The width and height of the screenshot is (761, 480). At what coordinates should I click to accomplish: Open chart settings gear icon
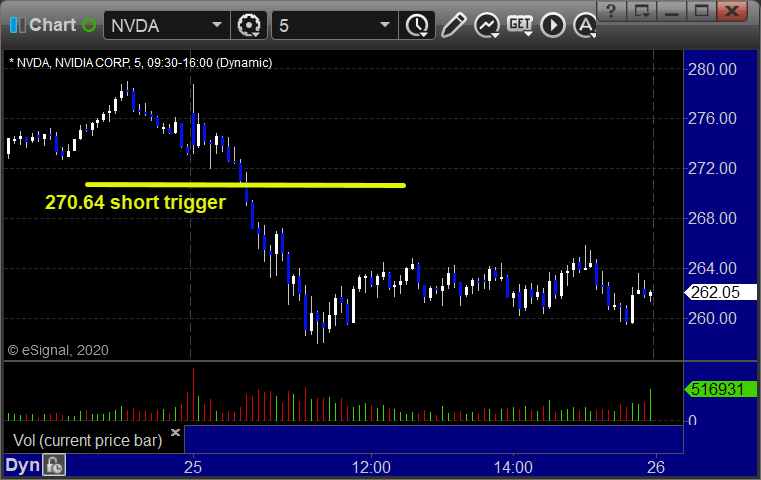click(x=248, y=25)
